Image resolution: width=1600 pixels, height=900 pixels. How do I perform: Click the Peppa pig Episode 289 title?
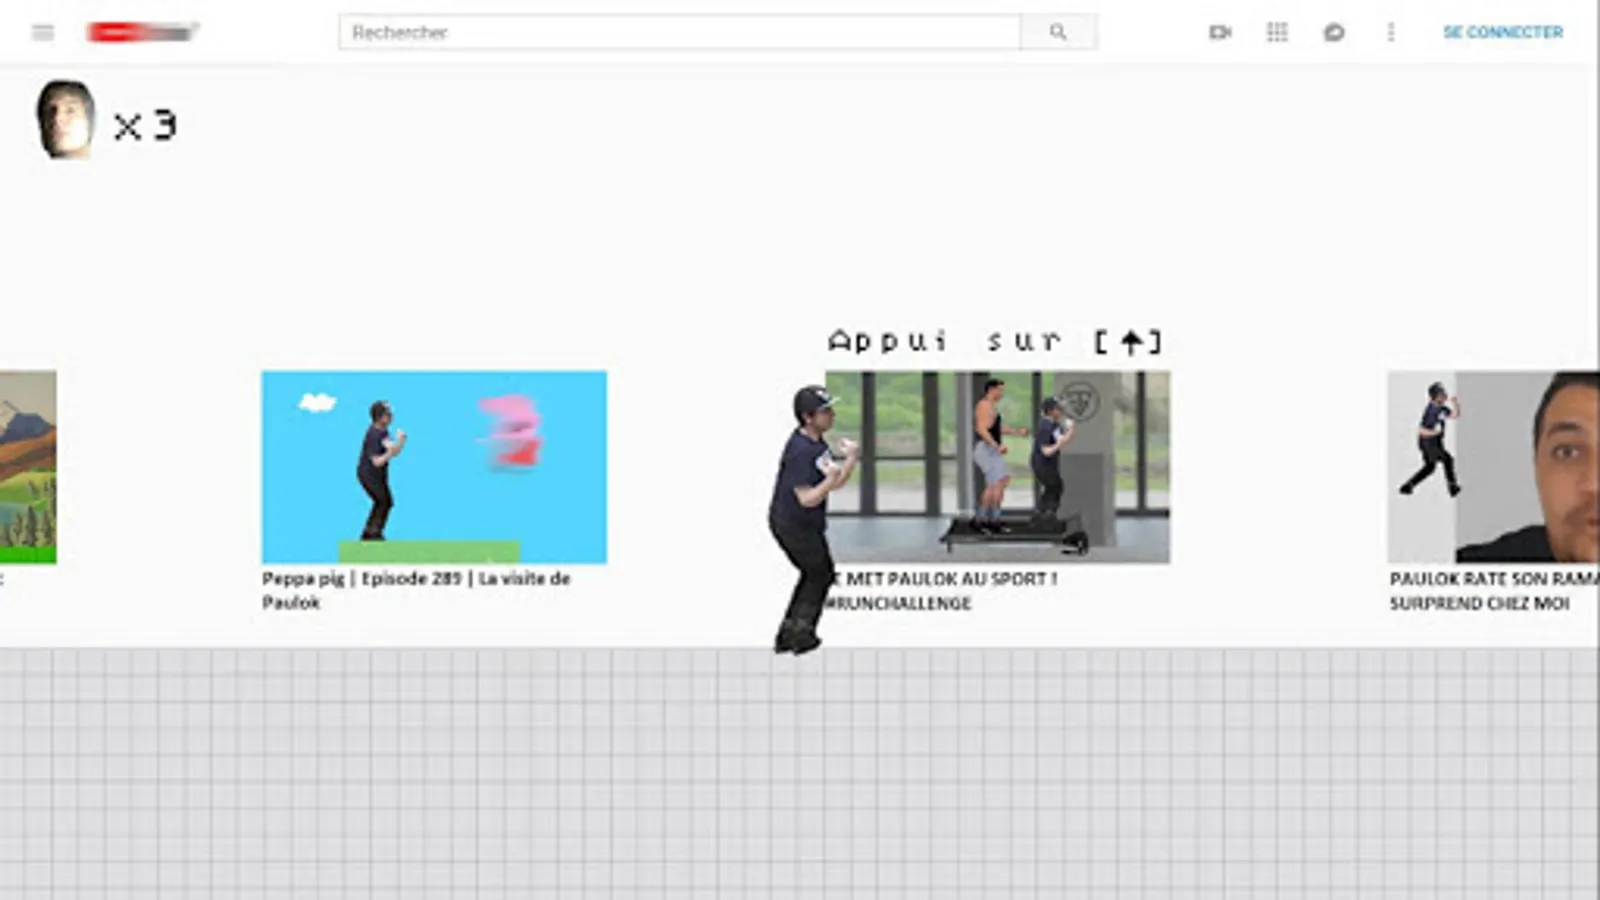416,590
